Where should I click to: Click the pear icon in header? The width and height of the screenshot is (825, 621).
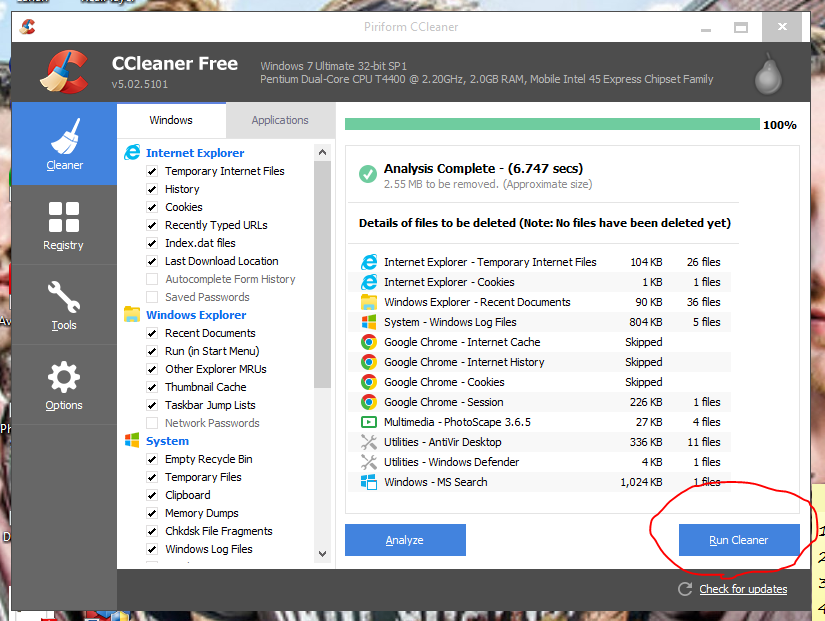(x=768, y=74)
